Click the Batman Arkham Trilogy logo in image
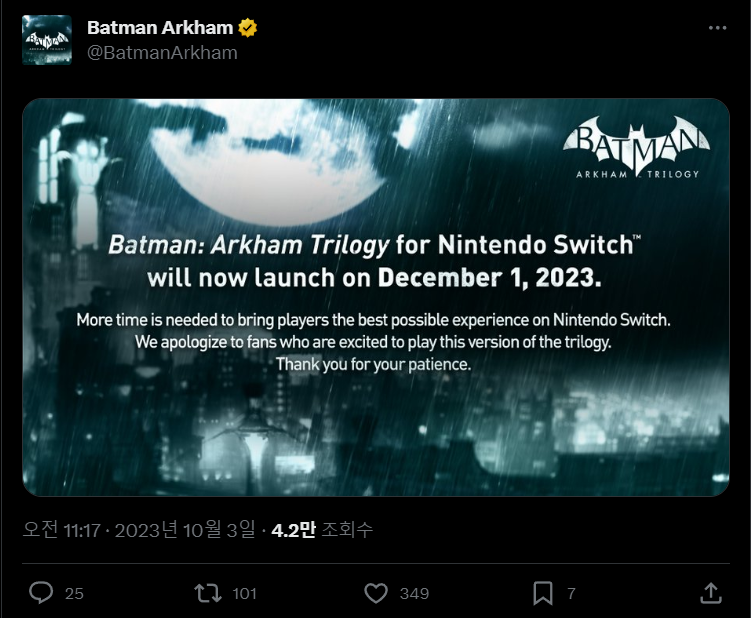This screenshot has height=618, width=751. point(636,147)
